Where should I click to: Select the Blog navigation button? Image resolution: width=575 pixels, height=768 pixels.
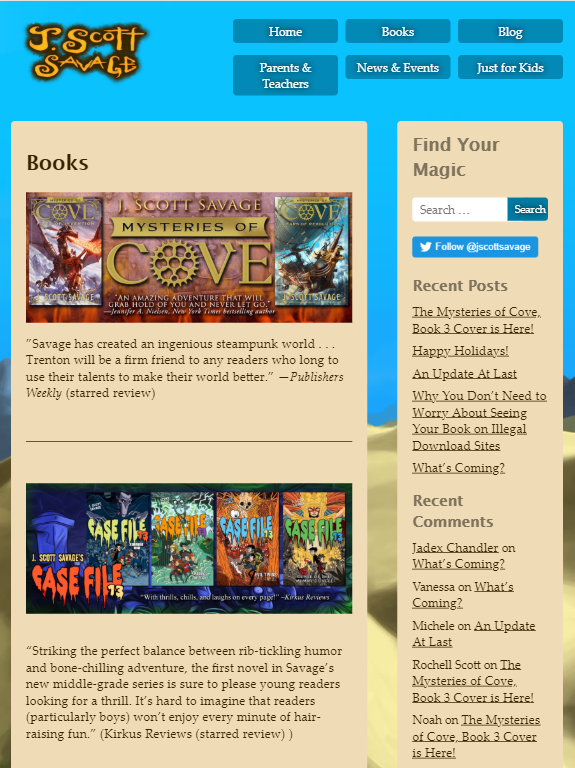coord(510,31)
